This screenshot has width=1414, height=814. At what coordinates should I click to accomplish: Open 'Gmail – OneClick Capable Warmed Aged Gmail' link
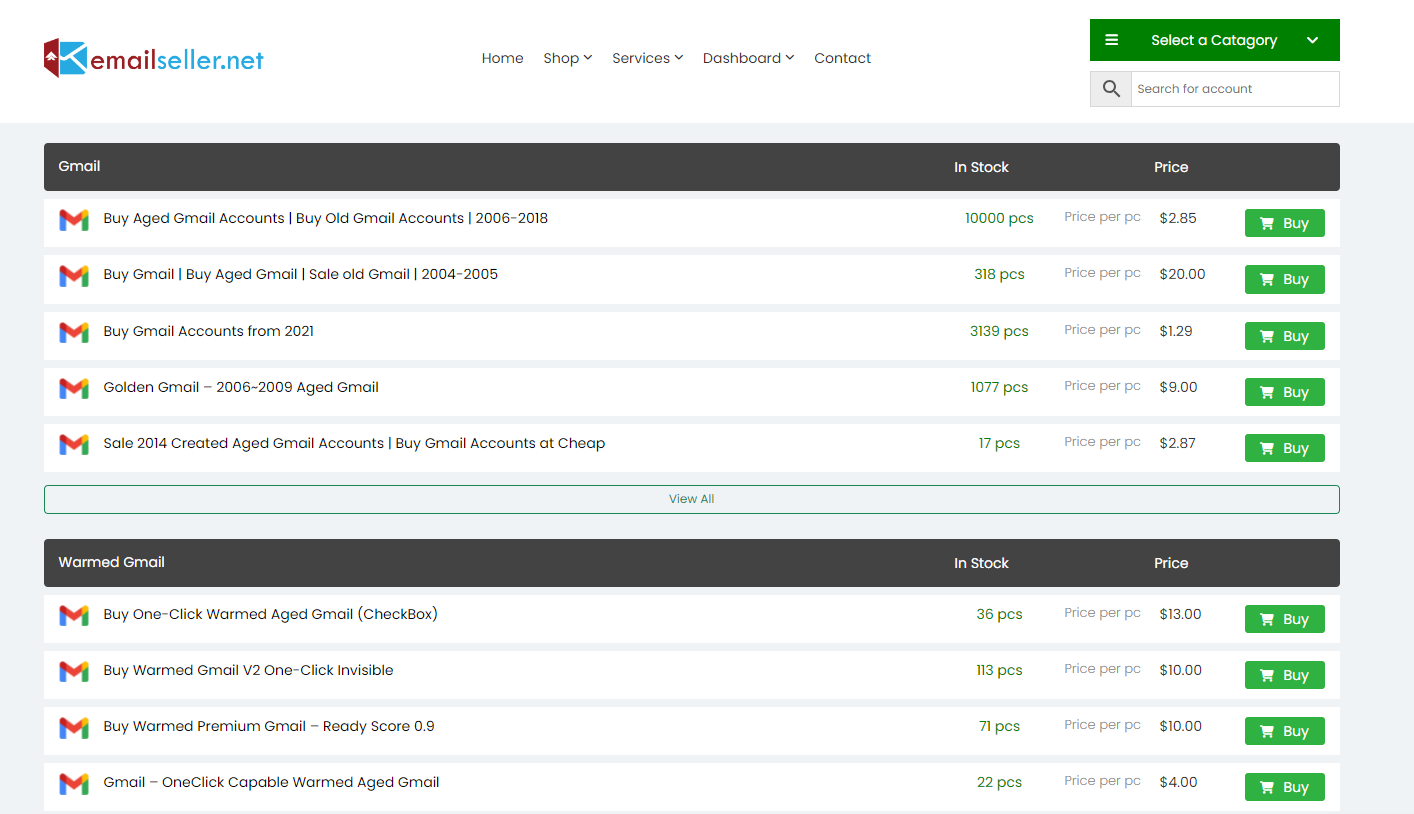click(272, 782)
